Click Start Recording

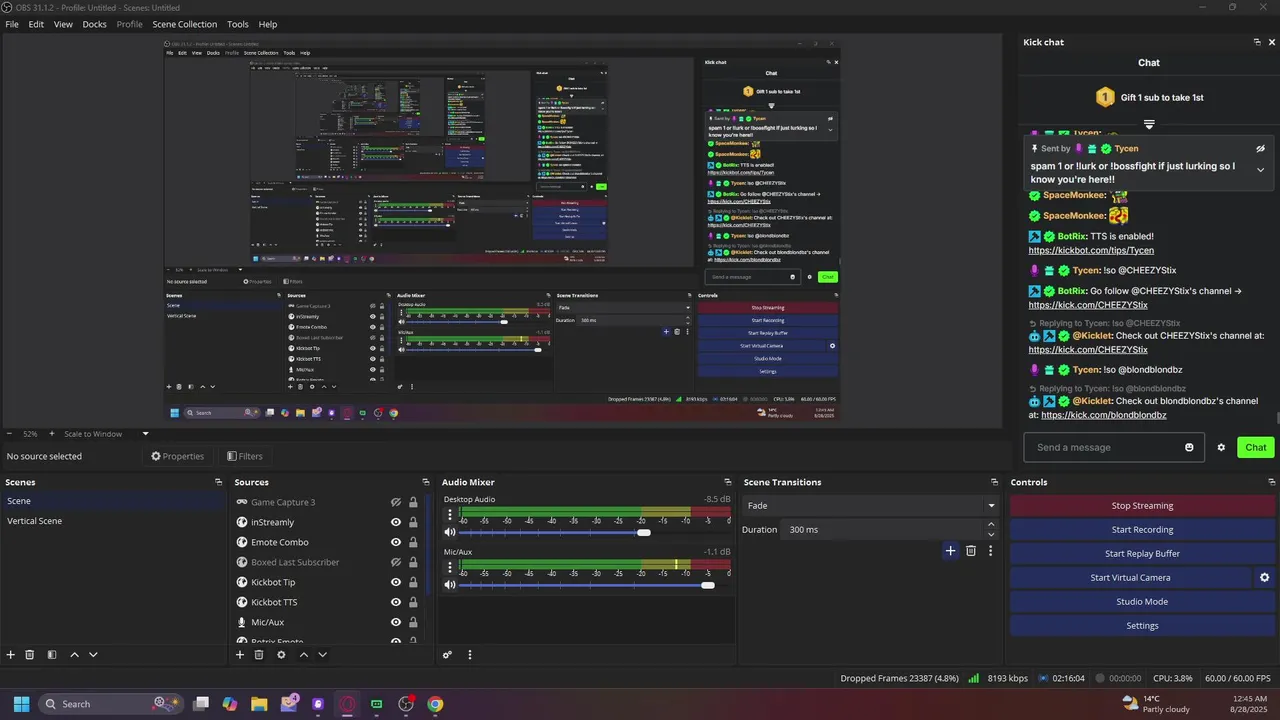pos(1142,530)
